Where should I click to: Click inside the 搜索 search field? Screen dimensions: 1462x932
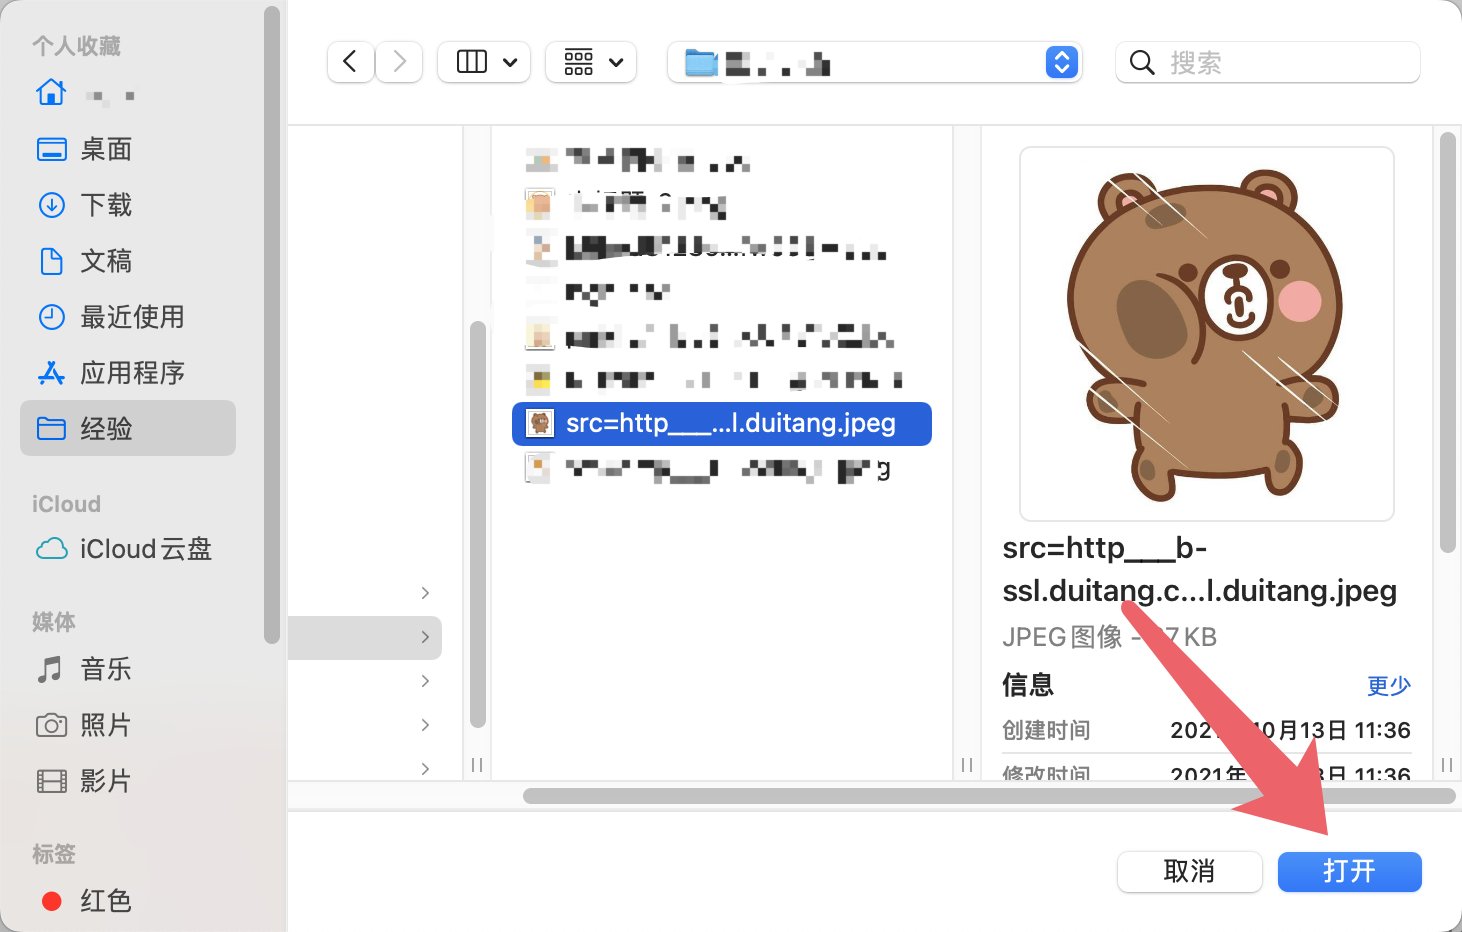1267,62
